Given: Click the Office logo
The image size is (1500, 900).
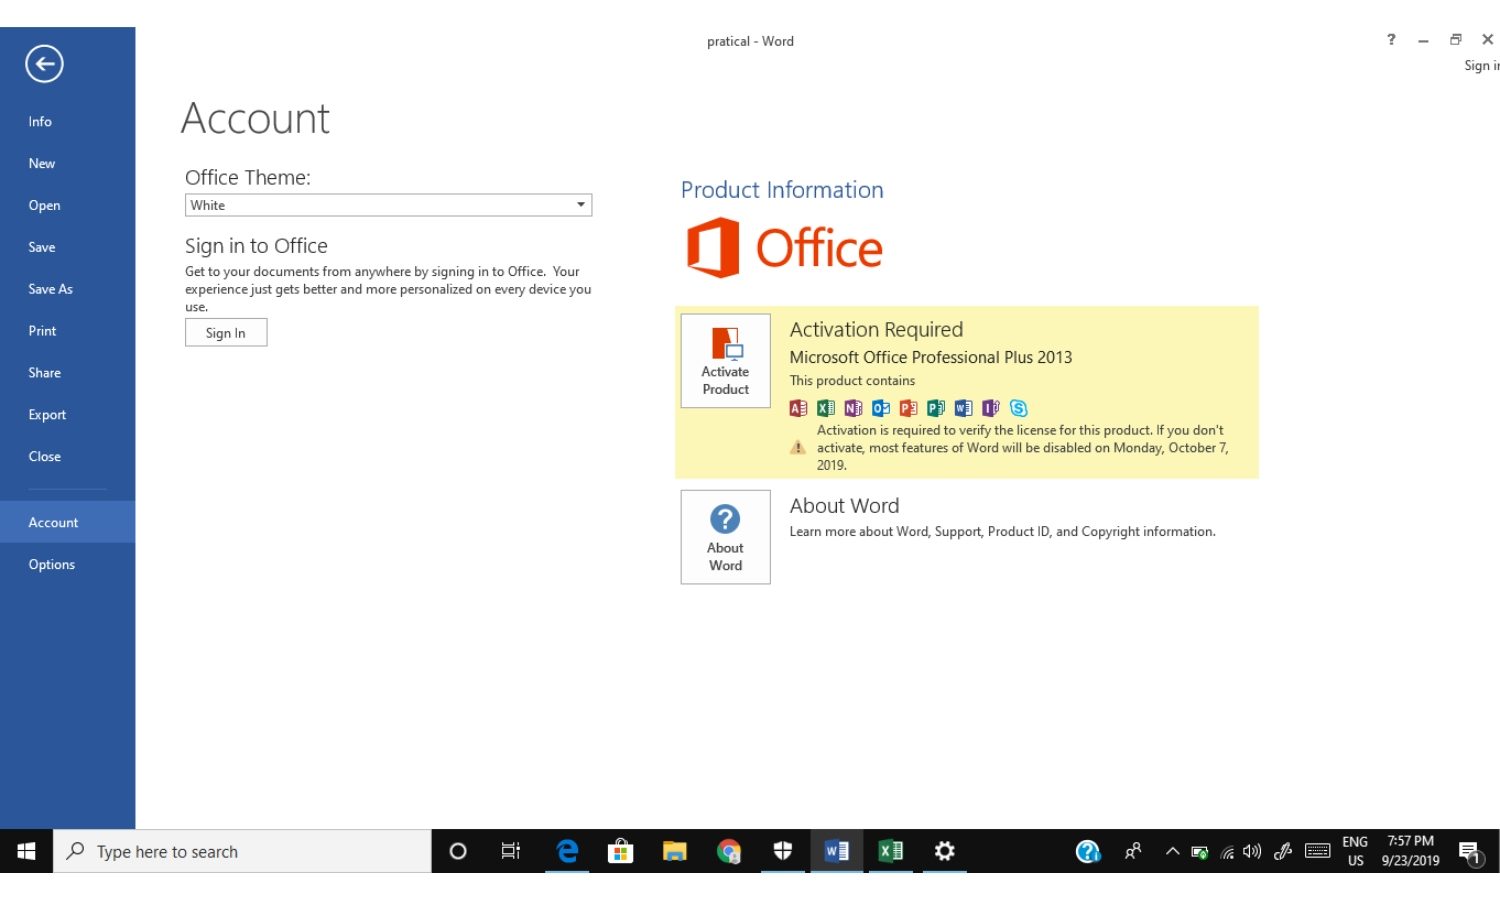Looking at the screenshot, I should (785, 248).
